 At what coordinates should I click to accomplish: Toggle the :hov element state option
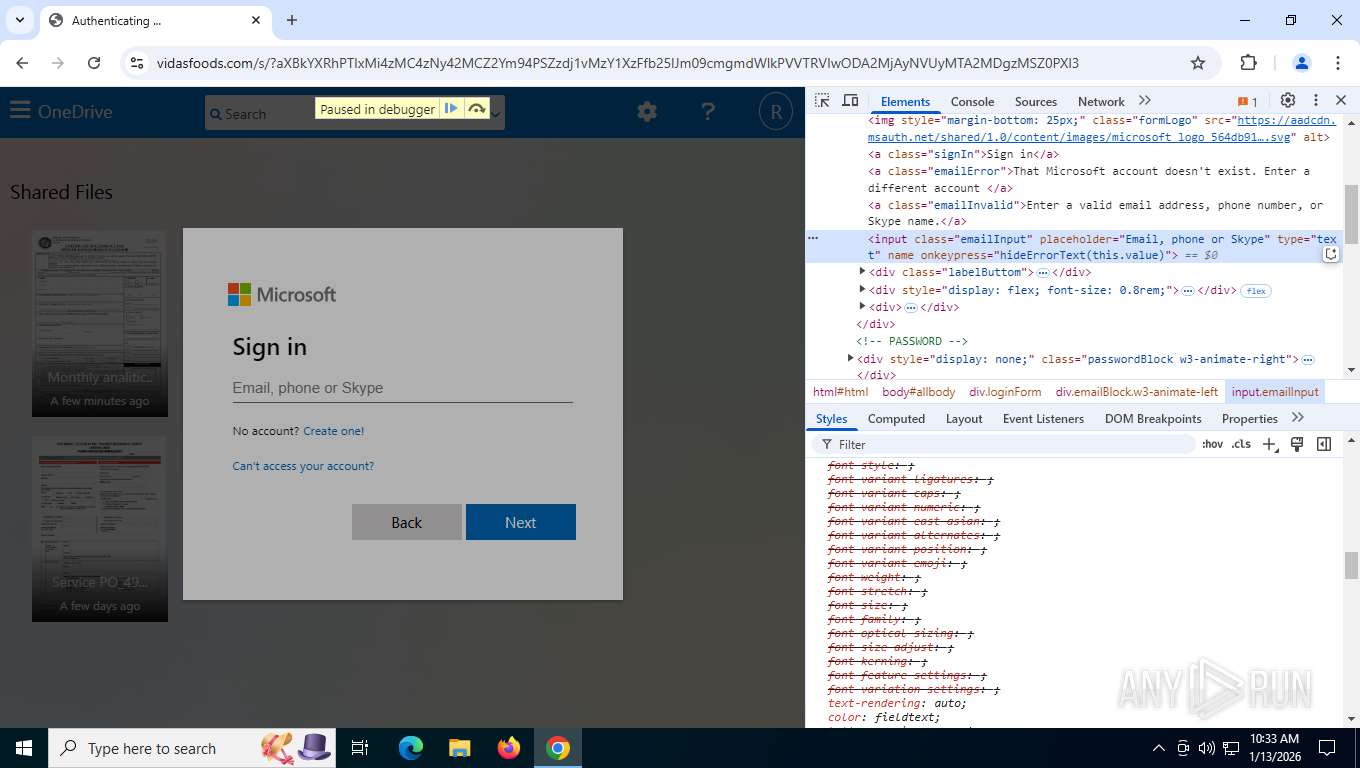coord(1212,444)
